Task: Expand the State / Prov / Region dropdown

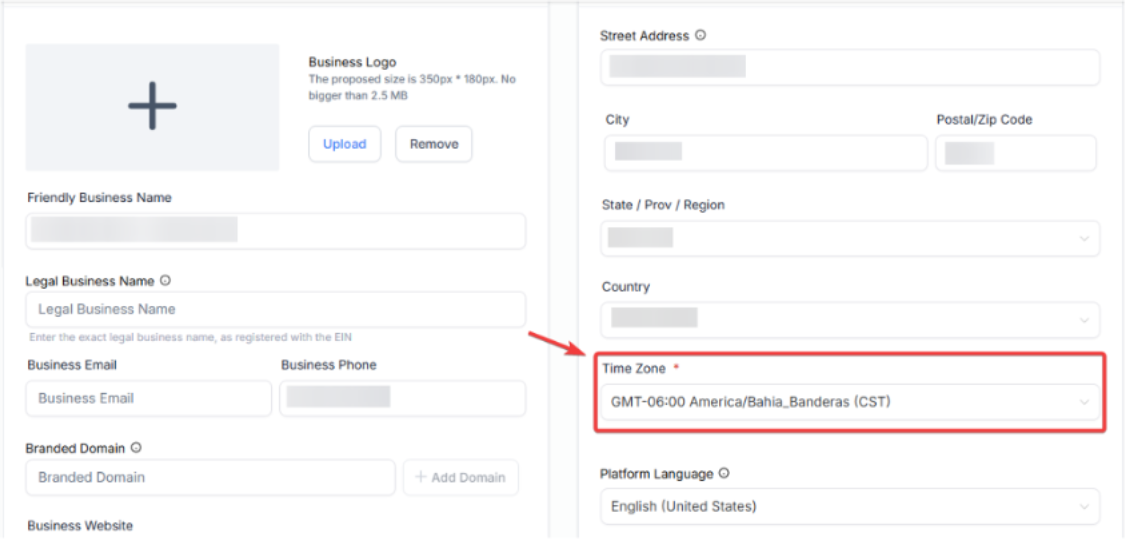Action: point(849,238)
